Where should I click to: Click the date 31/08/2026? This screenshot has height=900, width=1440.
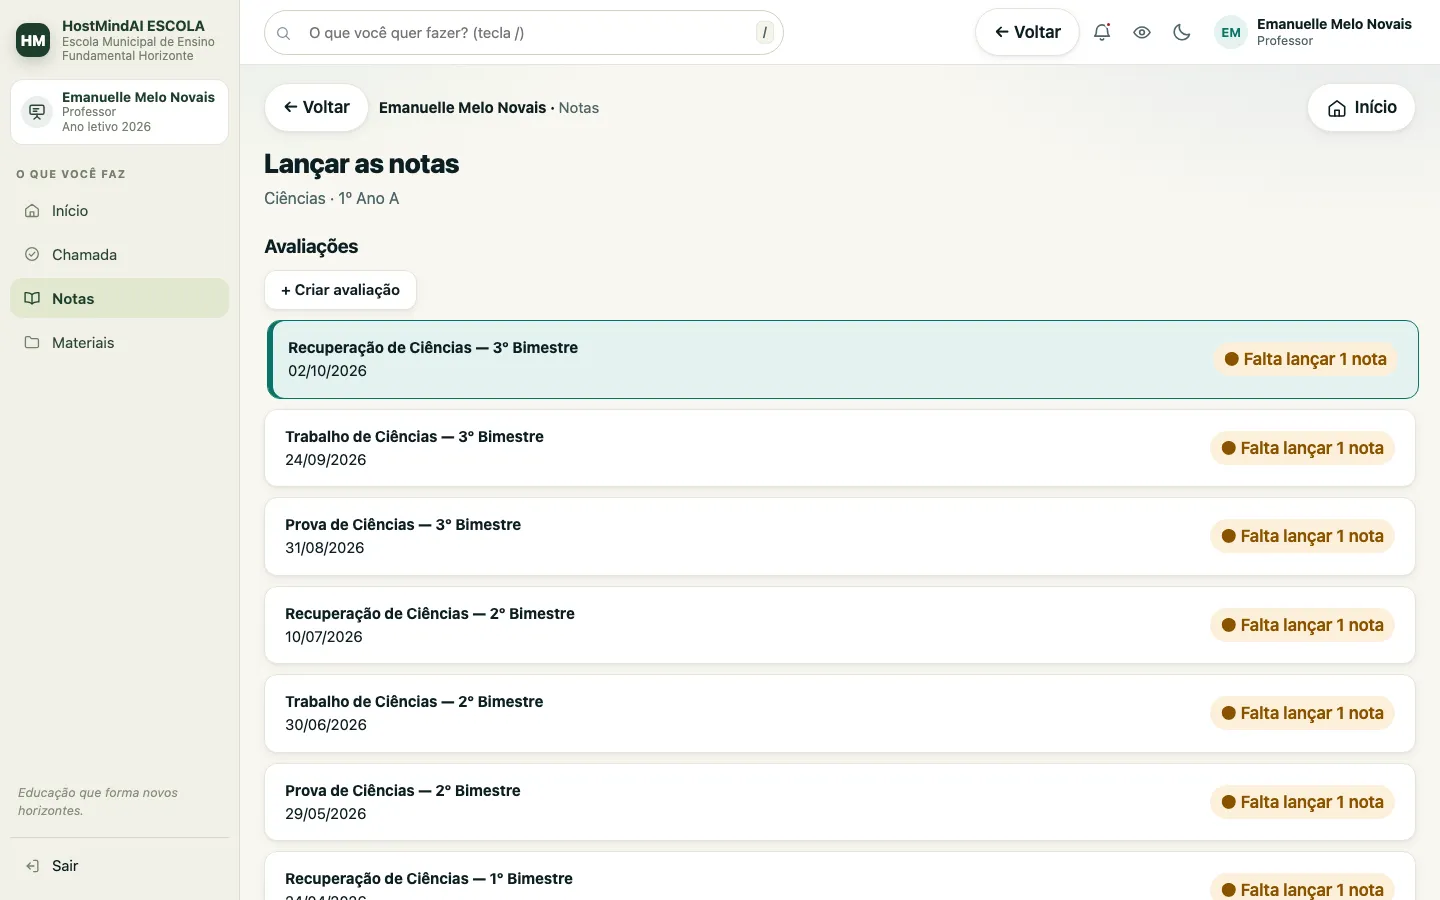pos(325,548)
